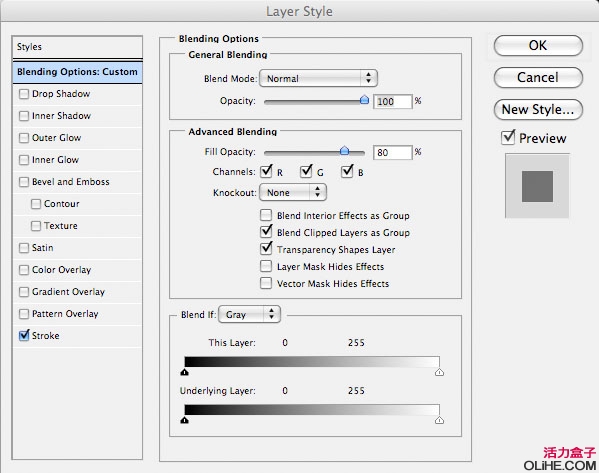
Task: Click the OK button
Action: pos(538,45)
